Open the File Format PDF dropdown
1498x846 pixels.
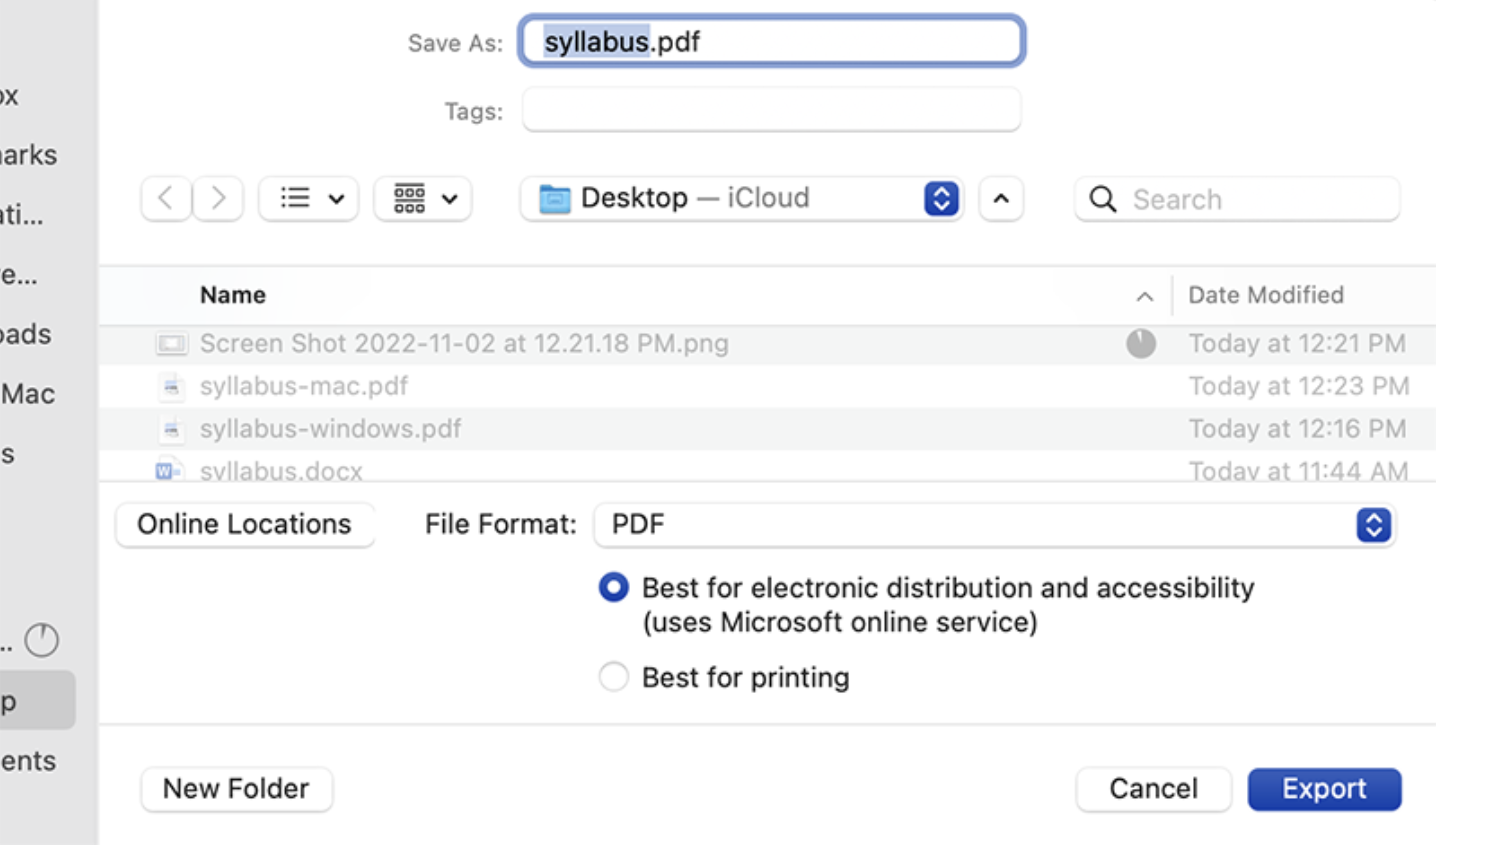point(994,524)
